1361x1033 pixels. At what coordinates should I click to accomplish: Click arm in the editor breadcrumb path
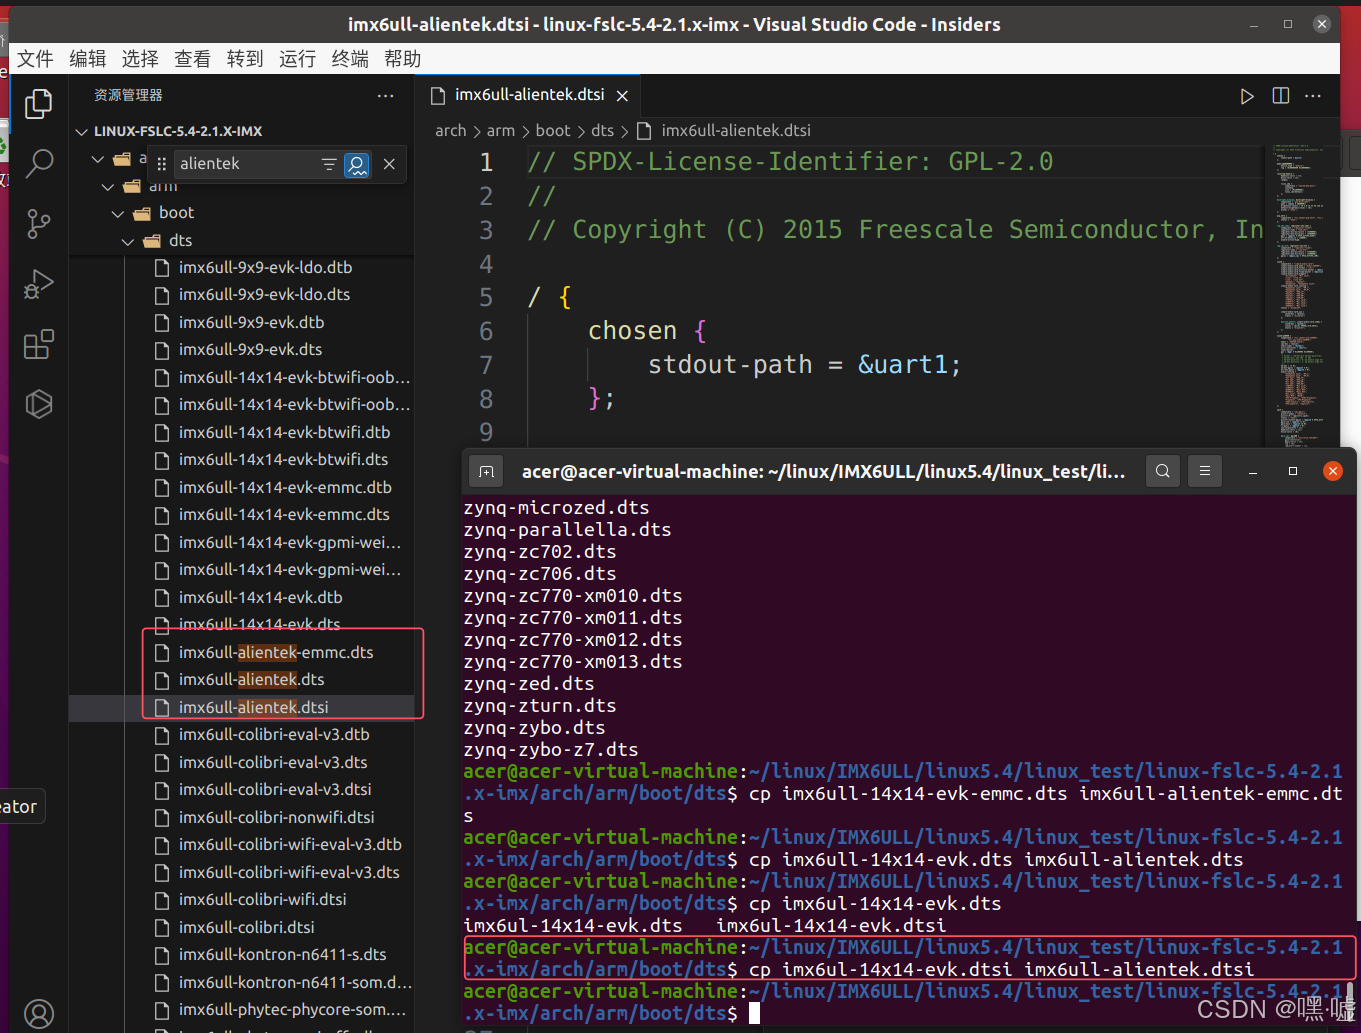[x=501, y=130]
